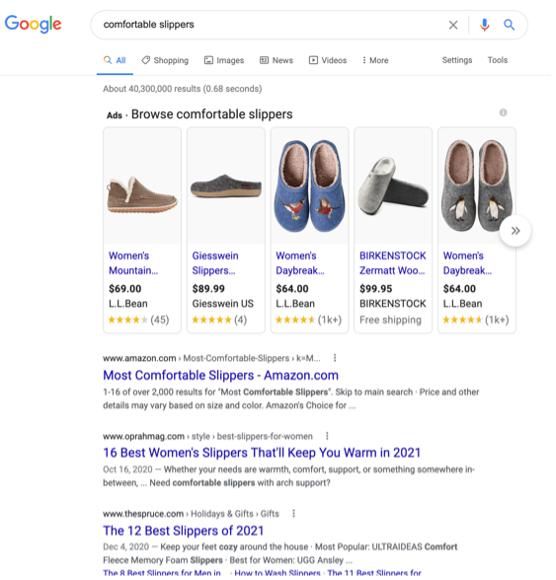
Task: Open Most Comfortable Slippers - Amazon.com link
Action: tap(220, 375)
